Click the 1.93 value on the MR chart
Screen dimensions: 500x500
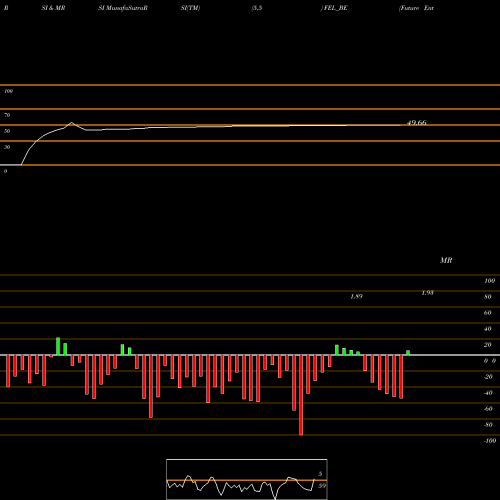coord(427,293)
